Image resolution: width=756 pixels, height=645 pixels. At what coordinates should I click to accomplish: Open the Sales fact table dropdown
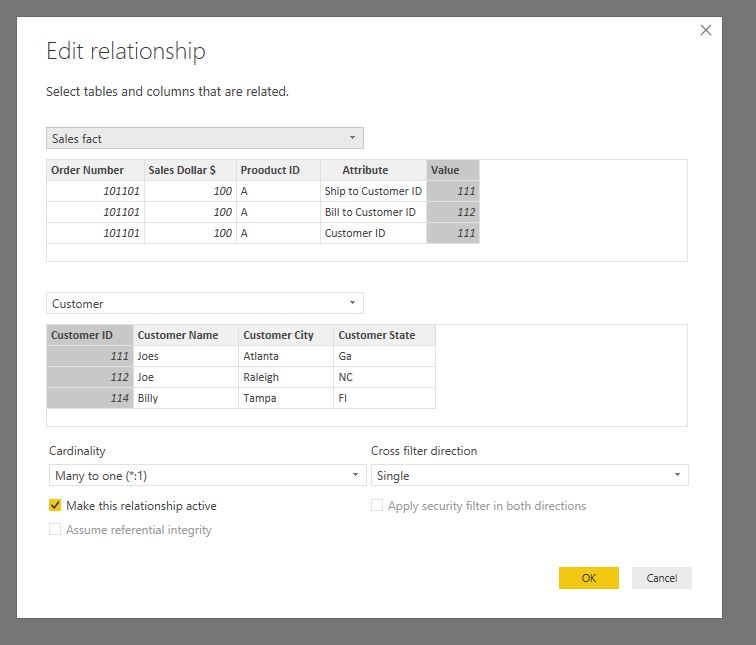205,138
